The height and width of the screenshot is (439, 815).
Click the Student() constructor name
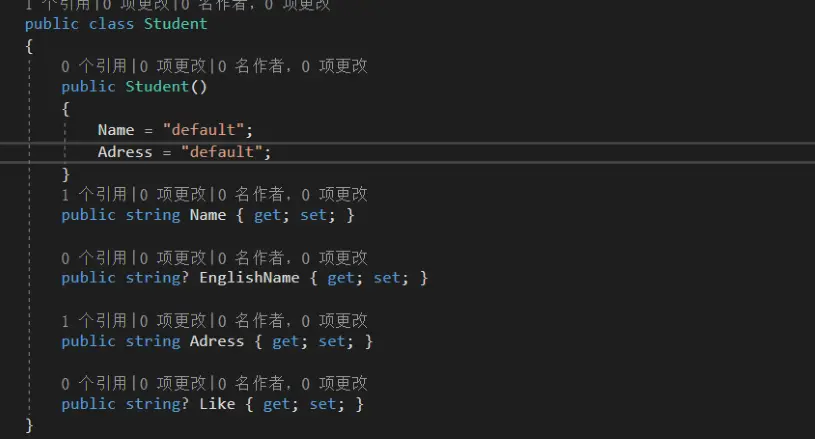(x=158, y=87)
